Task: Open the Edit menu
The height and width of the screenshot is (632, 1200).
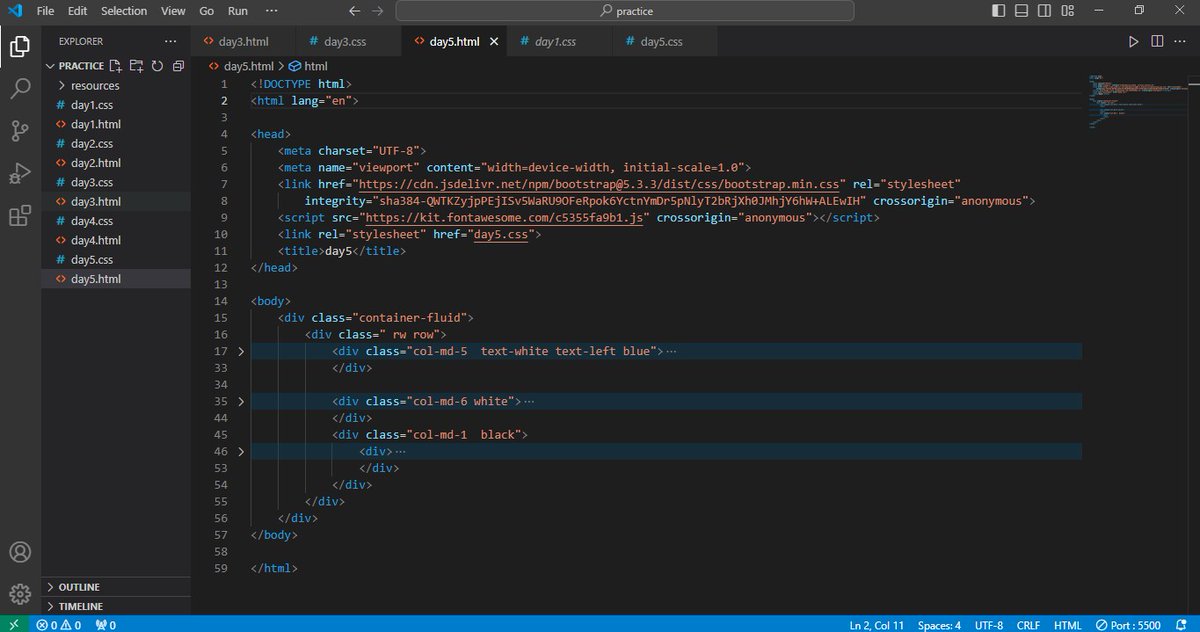Action: pyautogui.click(x=78, y=11)
